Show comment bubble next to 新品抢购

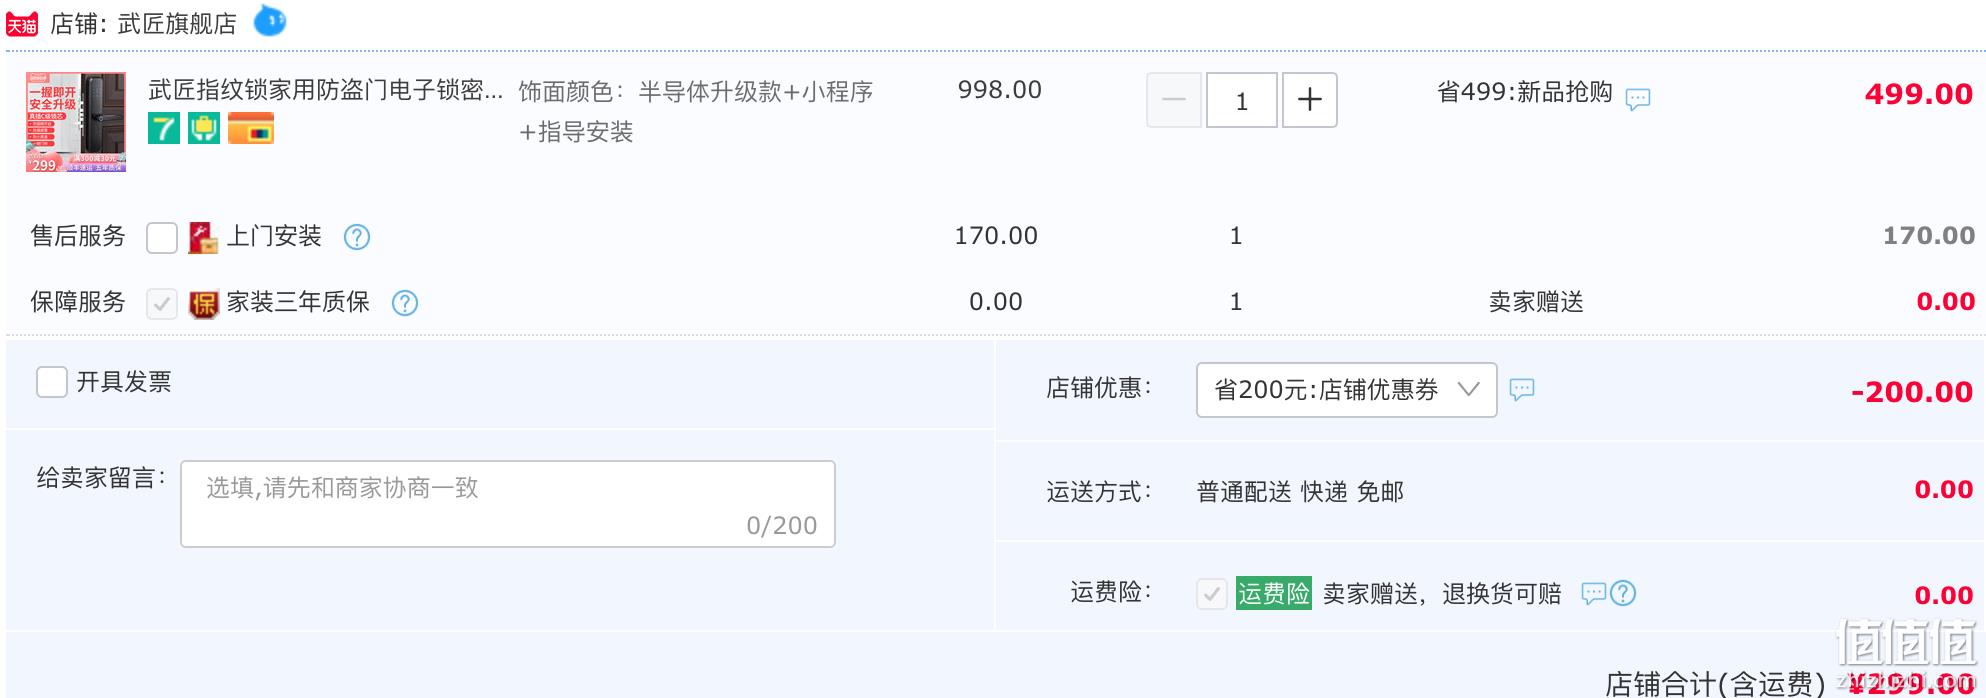click(x=1638, y=99)
